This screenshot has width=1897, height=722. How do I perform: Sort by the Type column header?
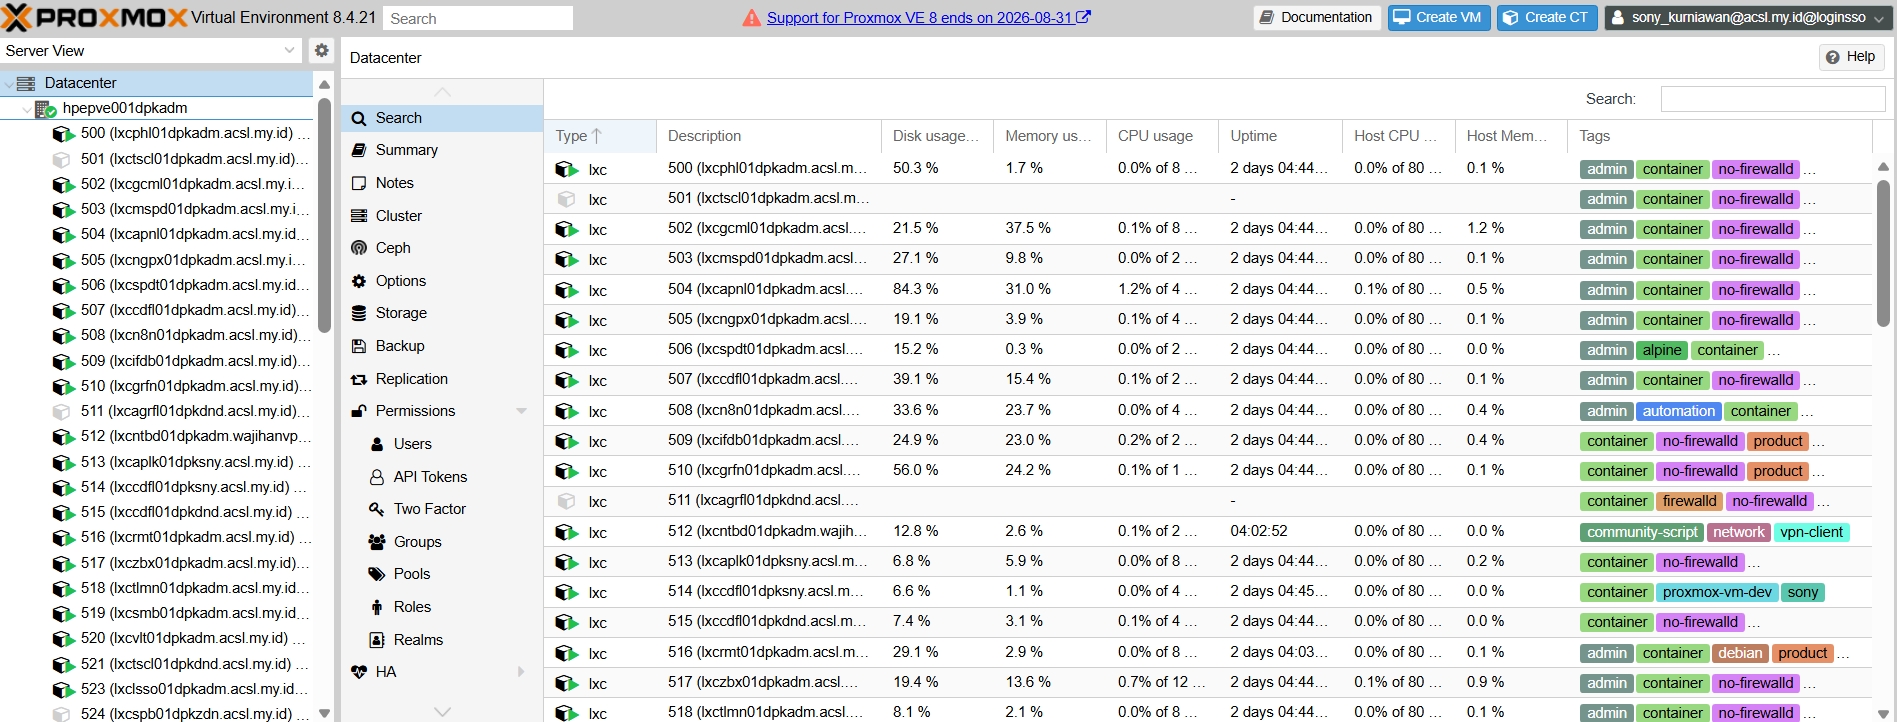(600, 136)
